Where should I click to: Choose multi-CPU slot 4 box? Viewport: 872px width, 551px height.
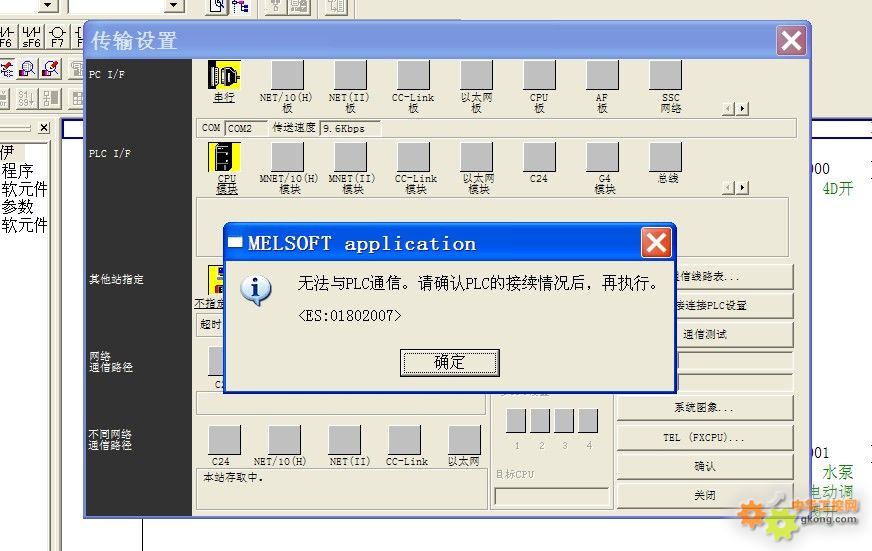point(588,421)
